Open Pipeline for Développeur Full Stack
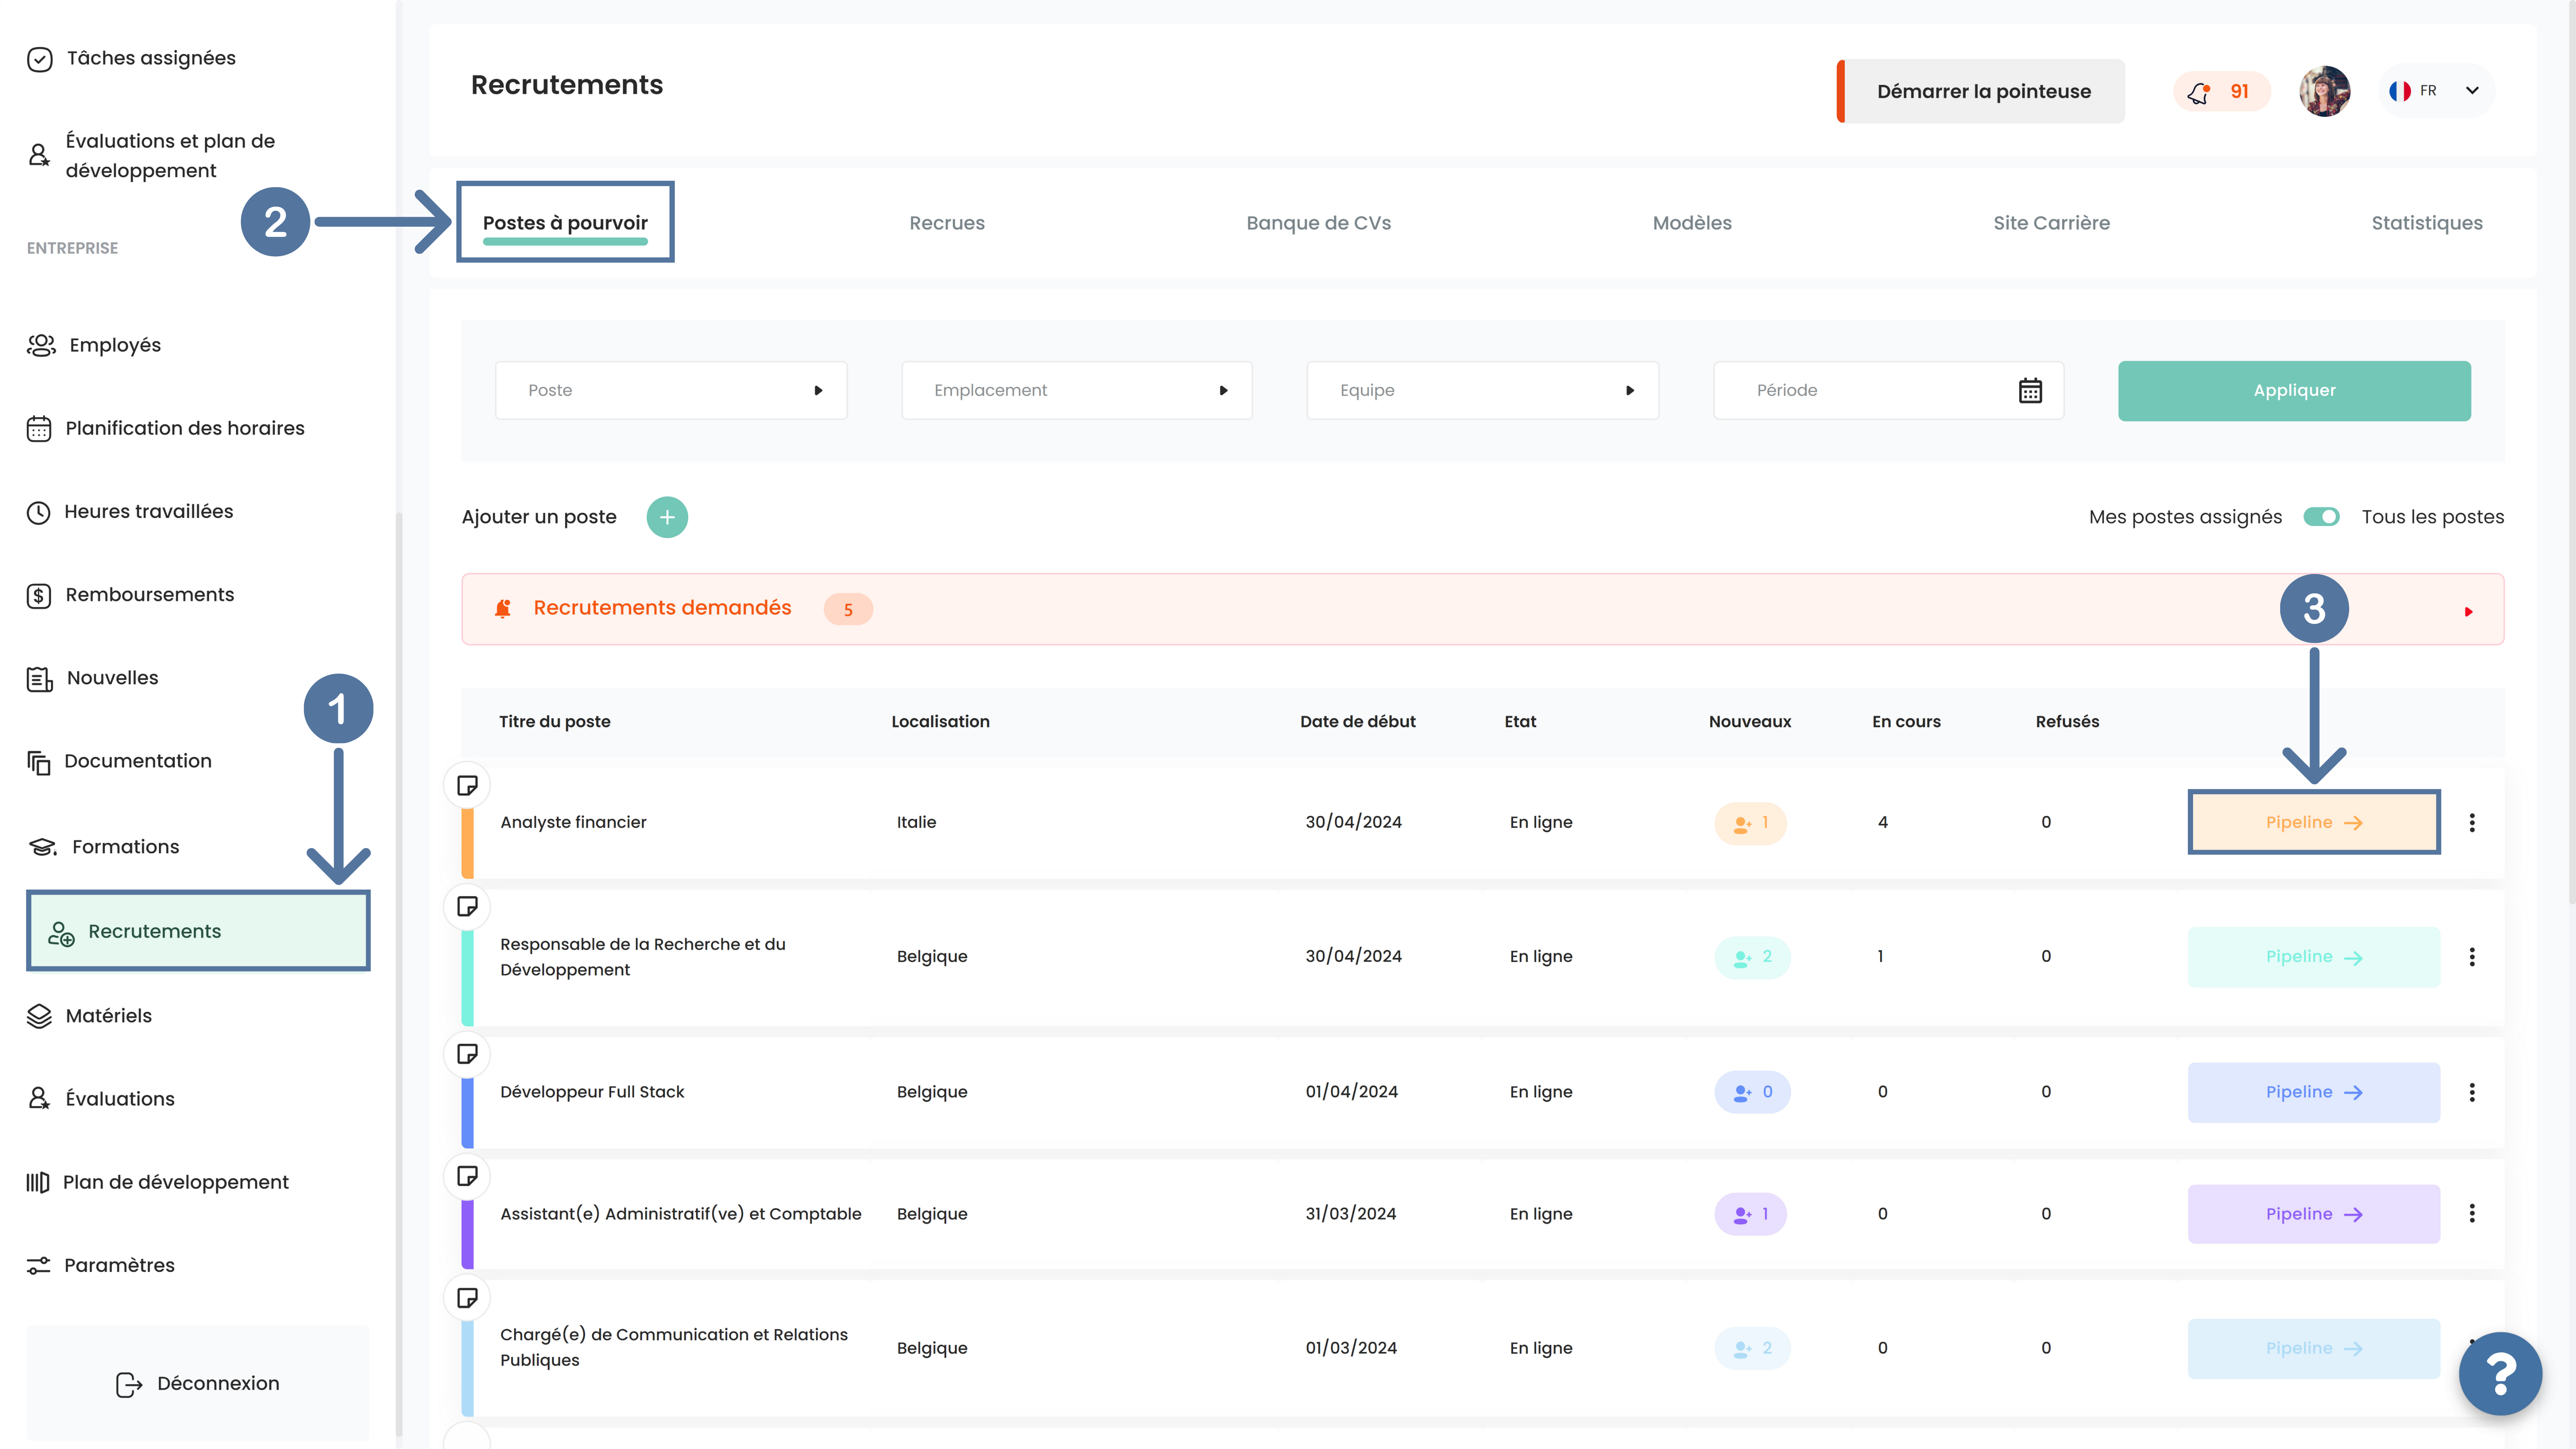Screen dimensions: 2576x1449 [2314, 1093]
